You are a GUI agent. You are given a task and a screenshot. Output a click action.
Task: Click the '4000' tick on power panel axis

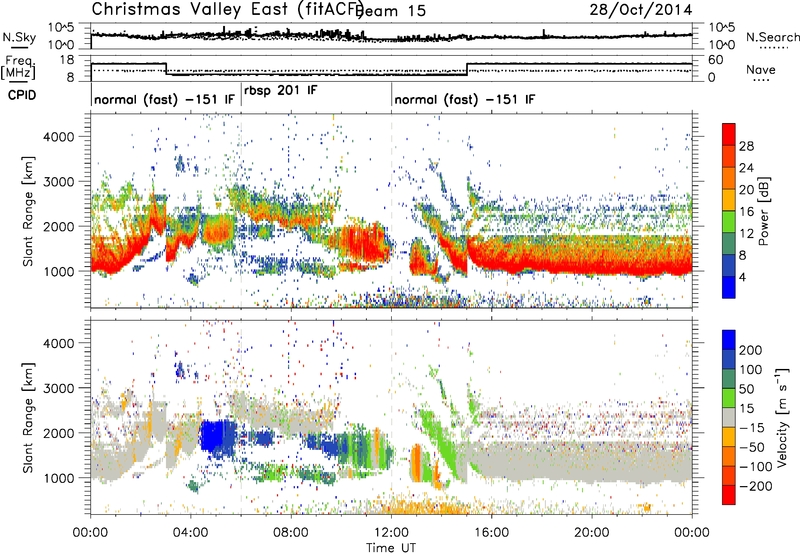point(58,137)
